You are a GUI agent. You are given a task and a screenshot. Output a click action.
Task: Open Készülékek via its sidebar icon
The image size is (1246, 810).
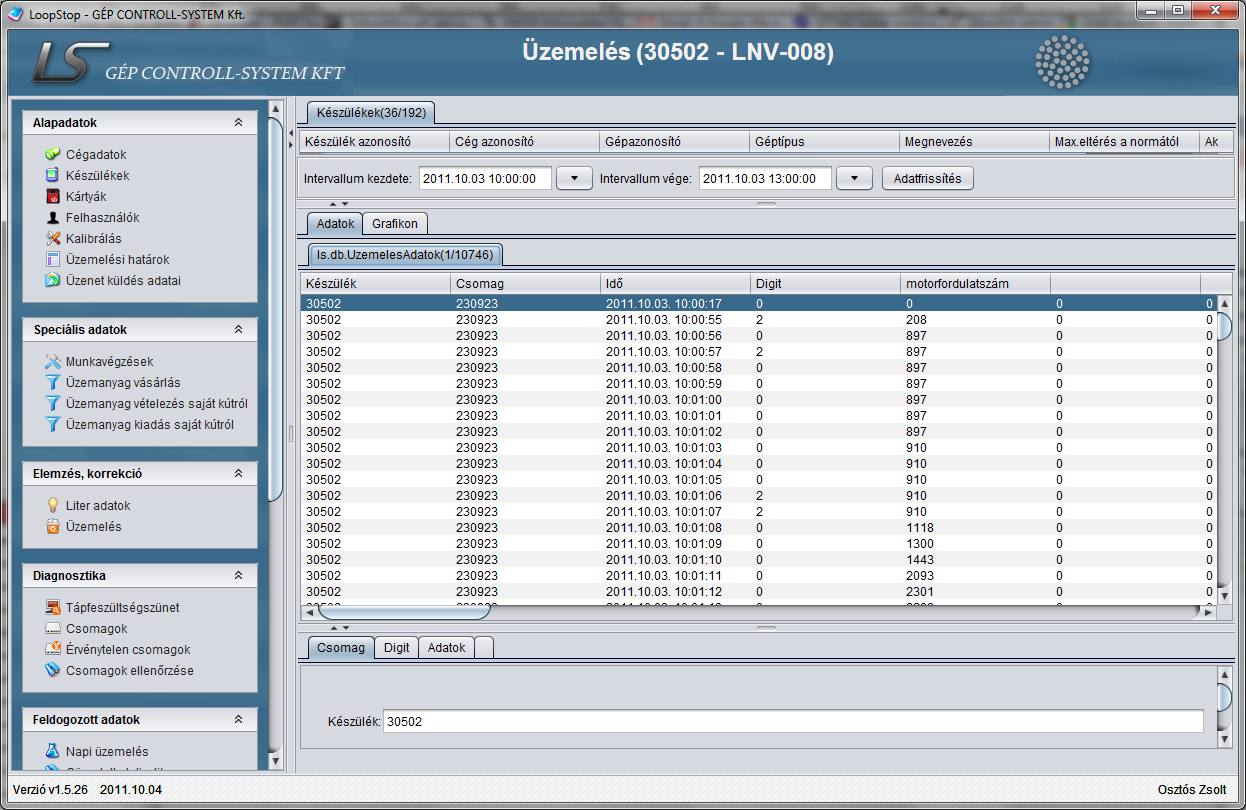(53, 176)
